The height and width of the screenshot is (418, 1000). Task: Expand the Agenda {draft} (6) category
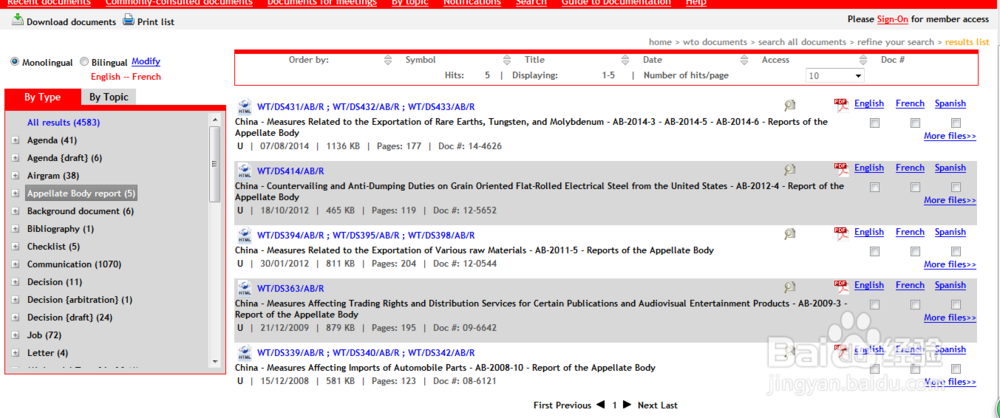15,158
